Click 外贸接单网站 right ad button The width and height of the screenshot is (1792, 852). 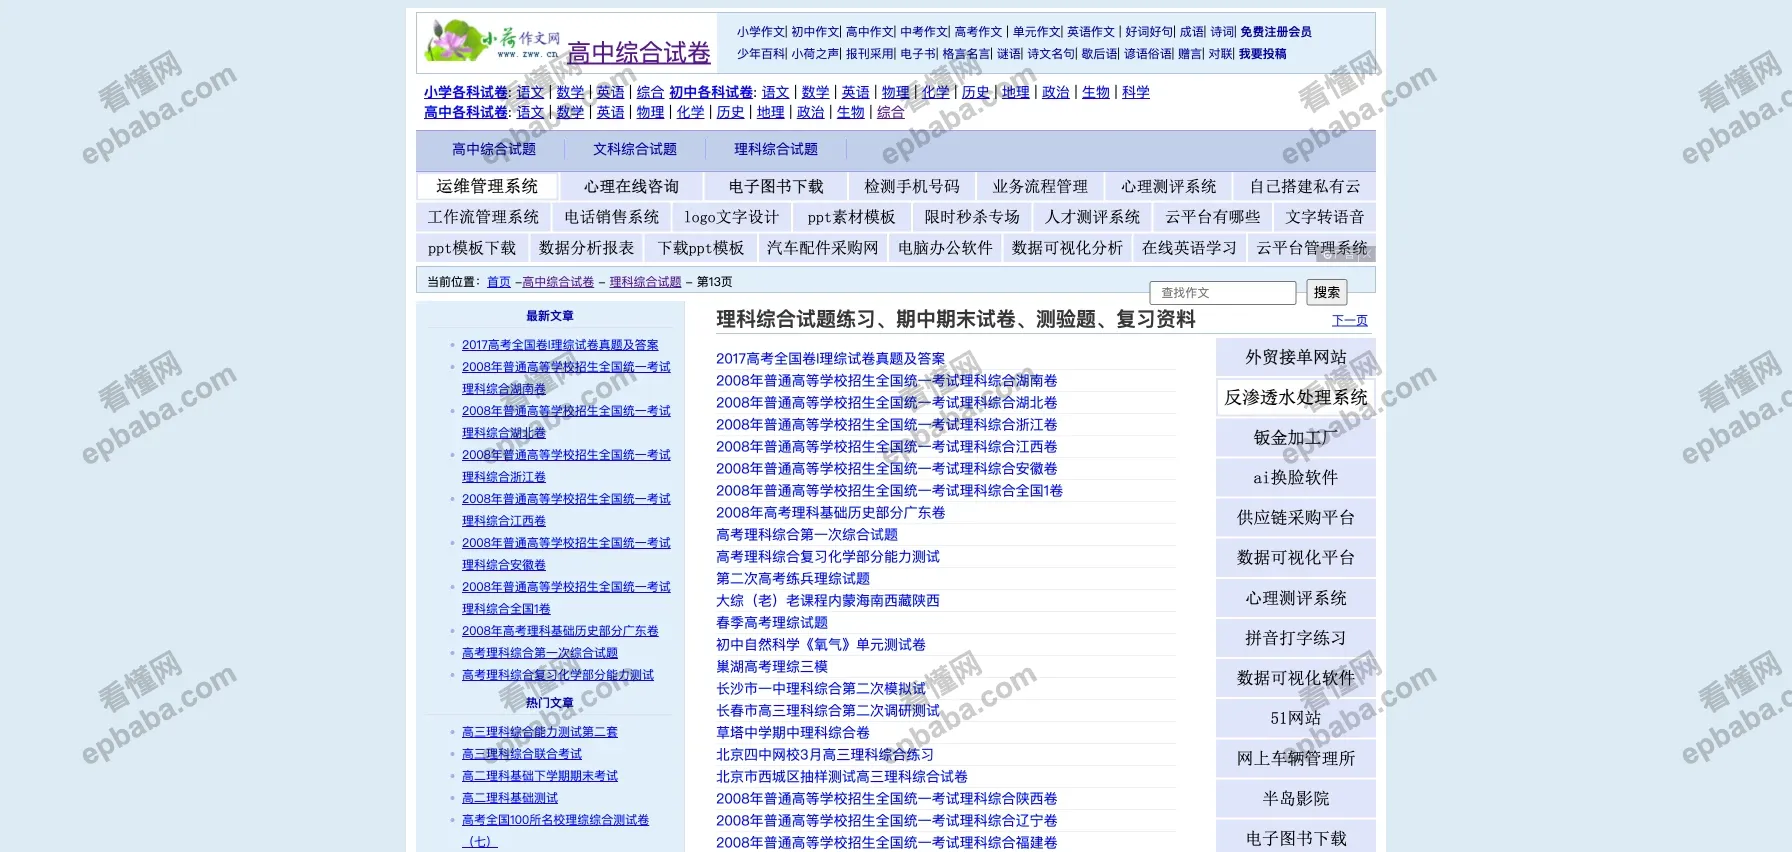click(x=1296, y=357)
